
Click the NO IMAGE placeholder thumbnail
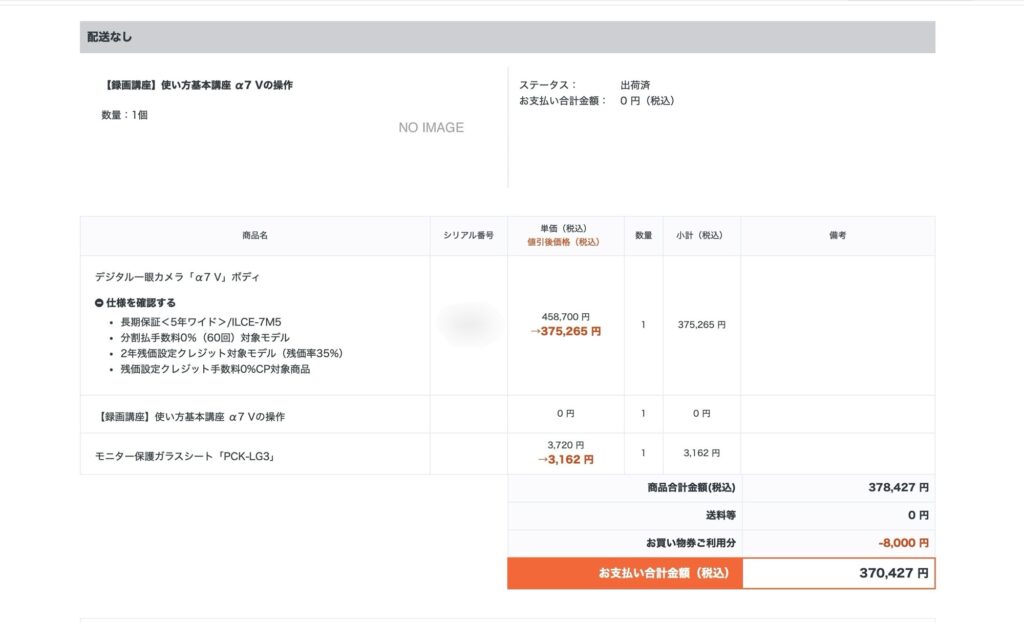click(430, 128)
